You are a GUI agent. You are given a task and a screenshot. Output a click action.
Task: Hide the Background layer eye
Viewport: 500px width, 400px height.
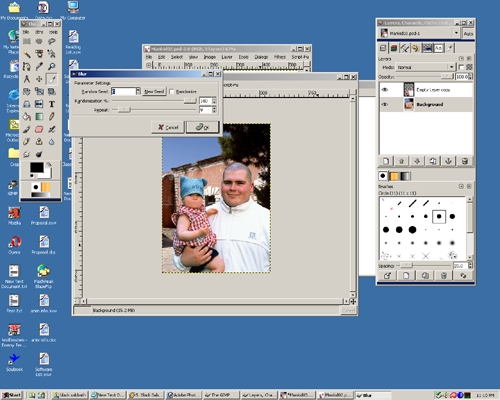(385, 104)
